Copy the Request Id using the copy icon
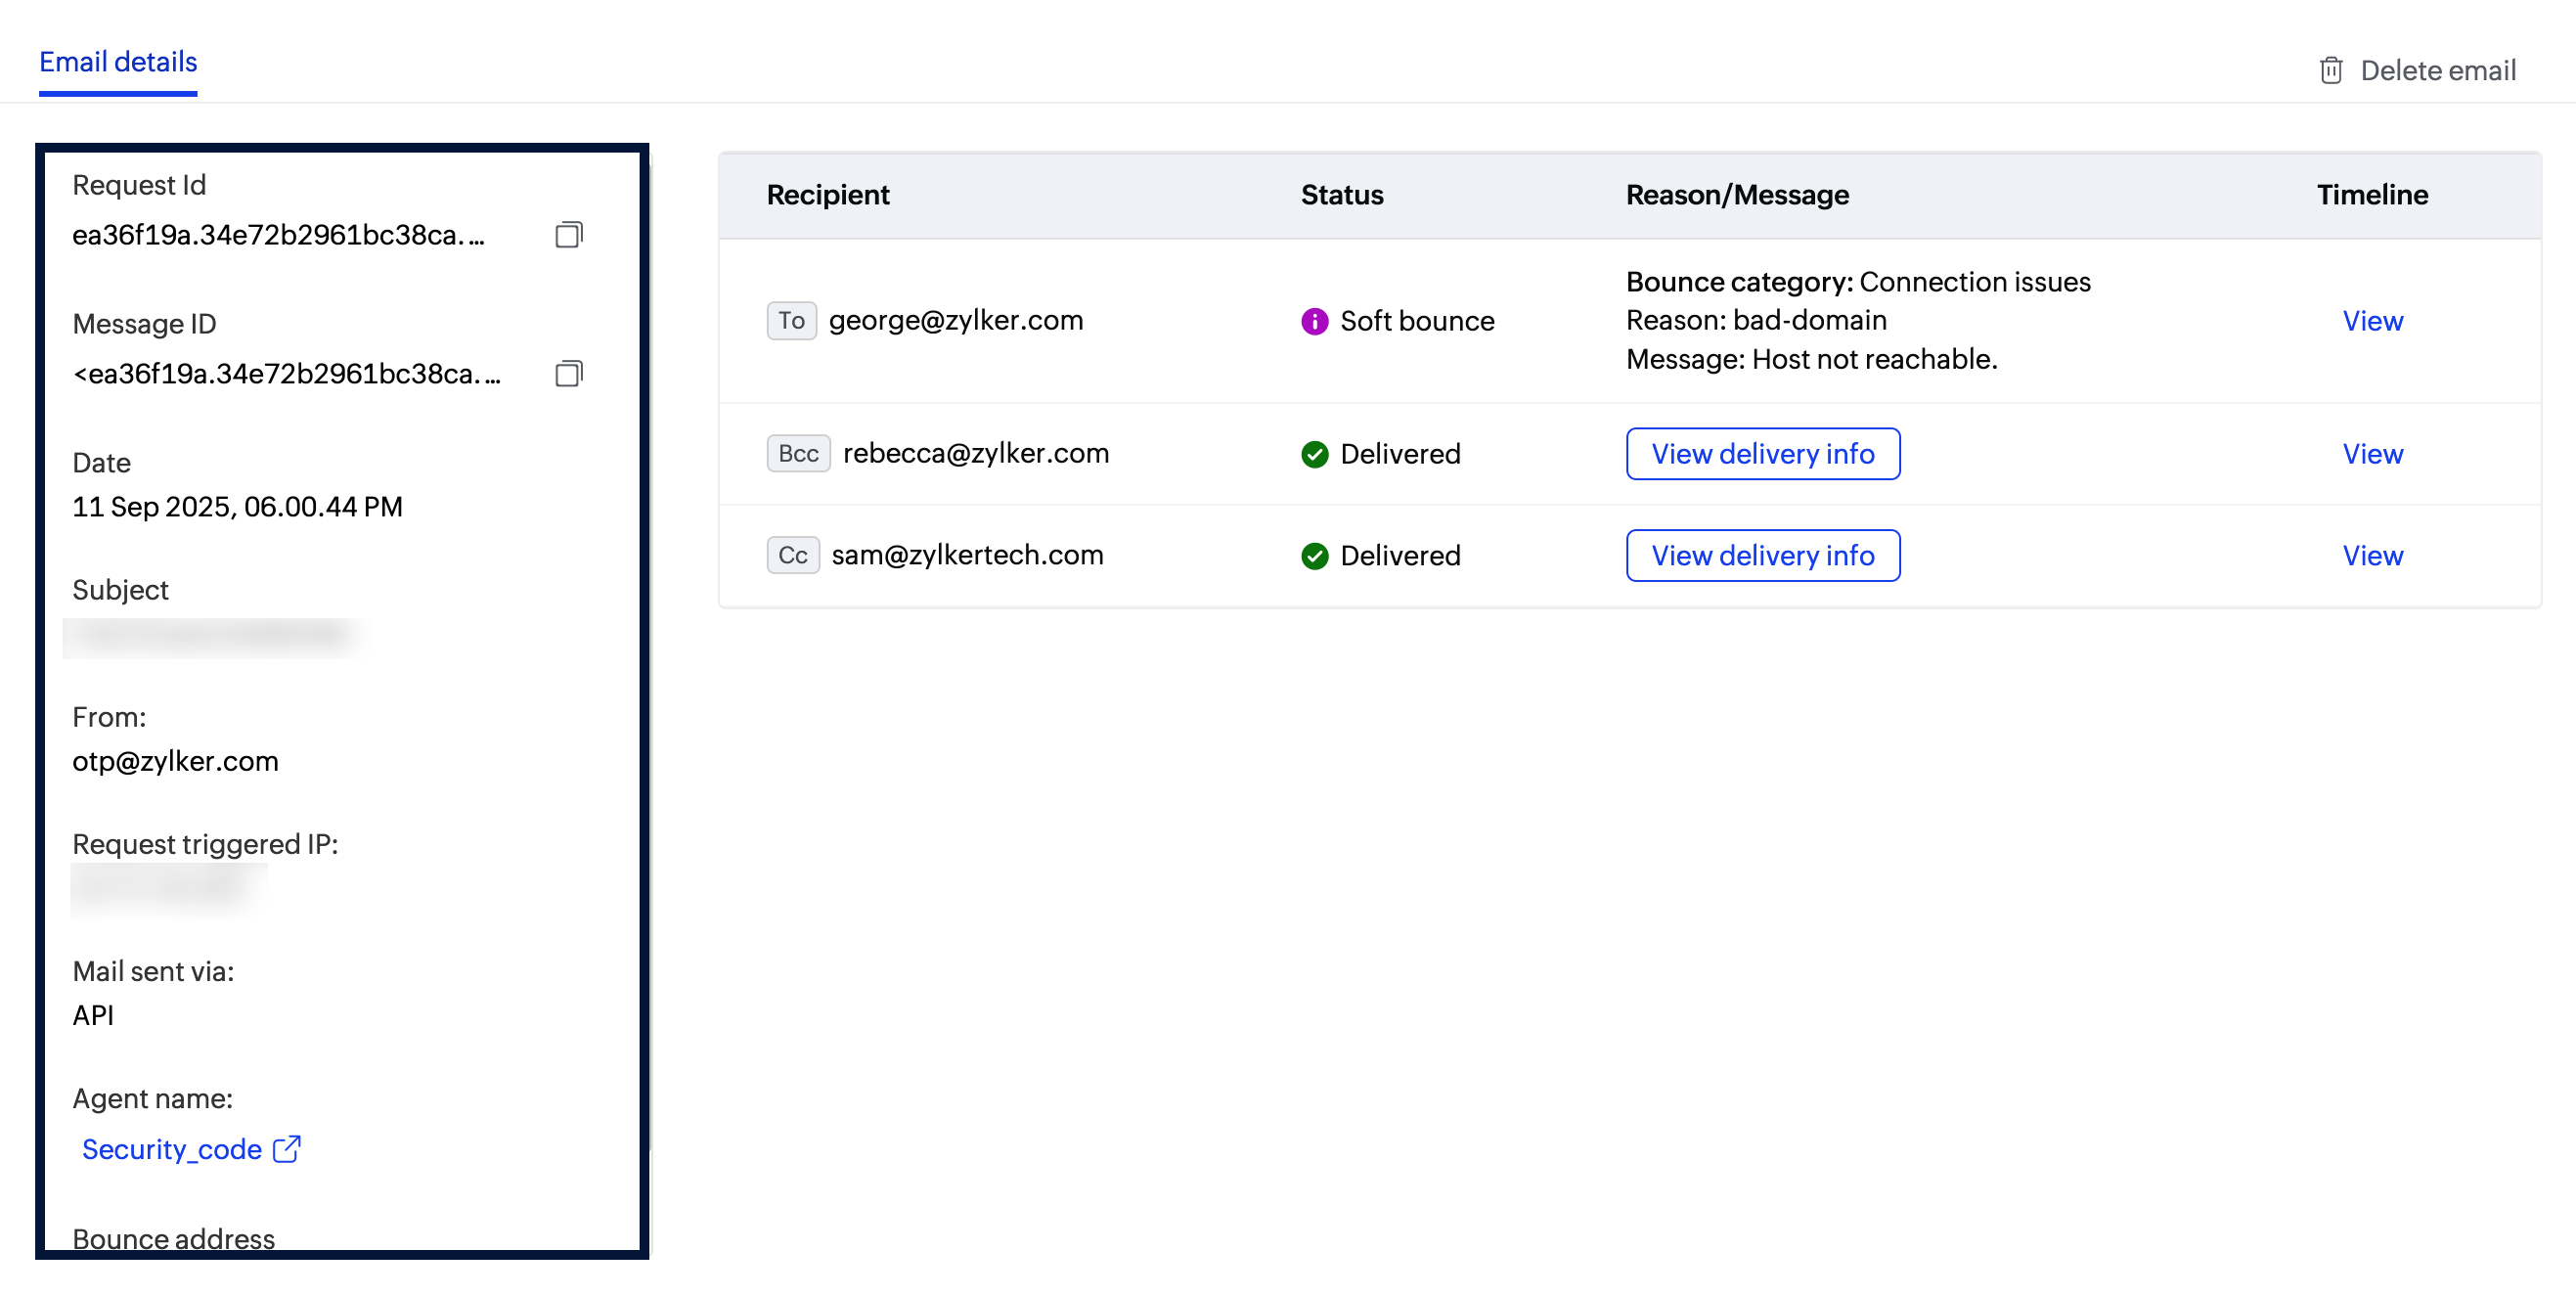This screenshot has height=1295, width=2576. [568, 235]
